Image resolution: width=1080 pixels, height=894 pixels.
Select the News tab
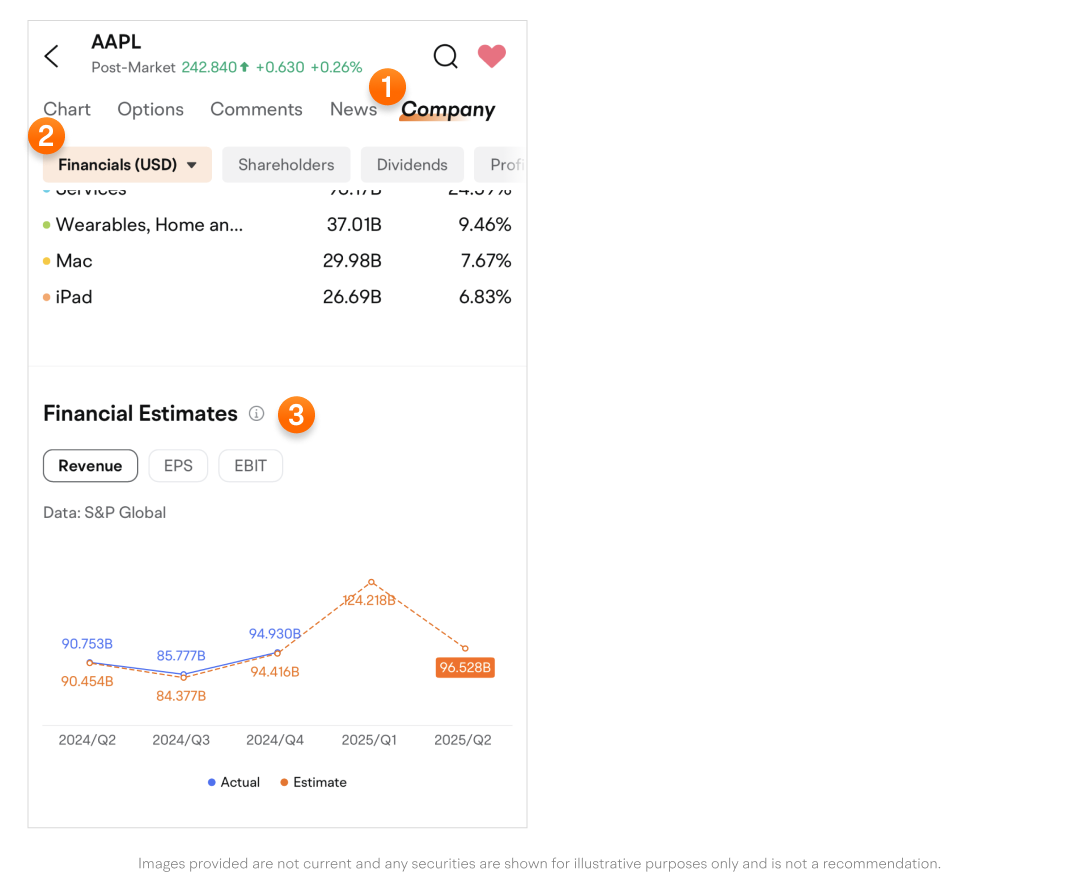pyautogui.click(x=353, y=109)
